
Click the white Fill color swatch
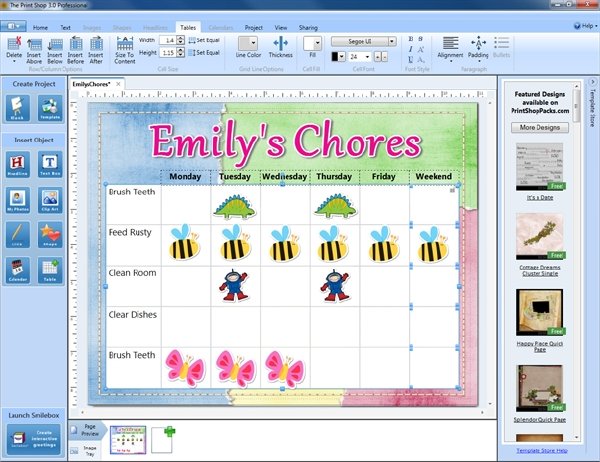point(309,43)
